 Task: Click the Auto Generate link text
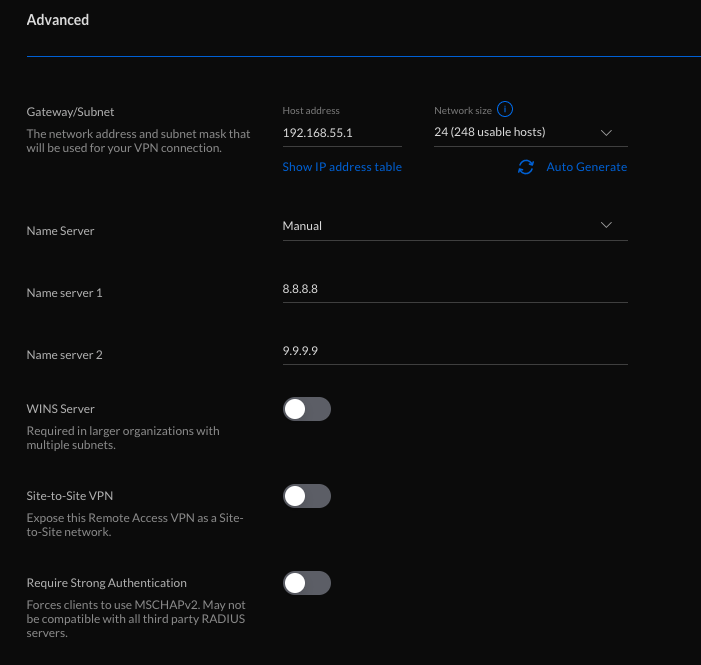(x=587, y=167)
